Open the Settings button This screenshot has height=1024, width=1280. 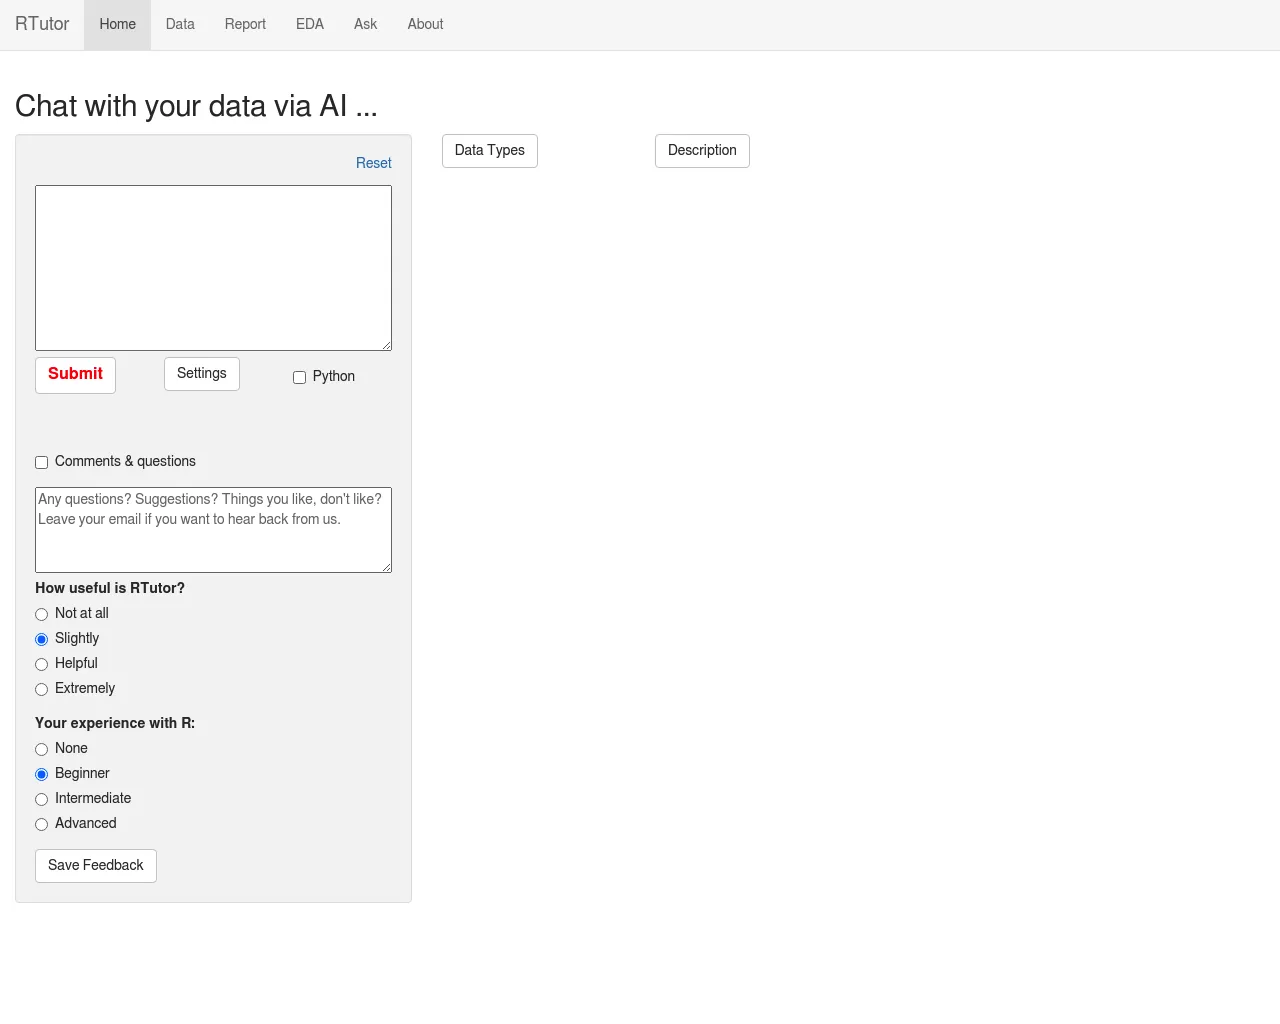[x=202, y=374]
